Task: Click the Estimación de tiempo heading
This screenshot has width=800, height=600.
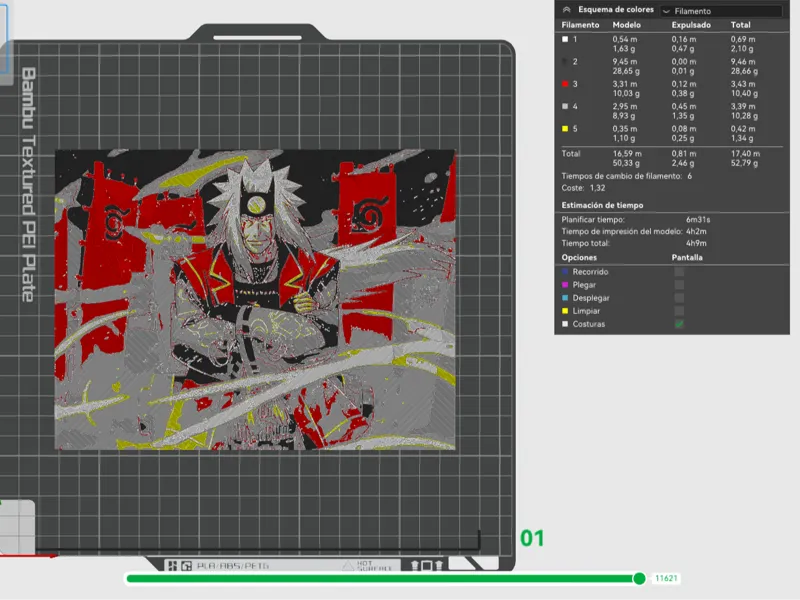Action: pos(602,205)
